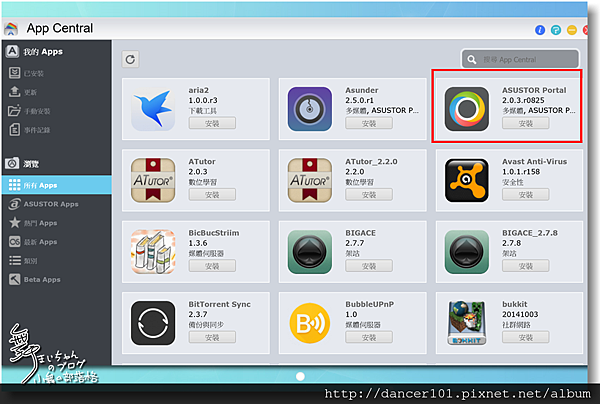Install aria2 with 安裝 button
The height and width of the screenshot is (404, 600).
(212, 123)
